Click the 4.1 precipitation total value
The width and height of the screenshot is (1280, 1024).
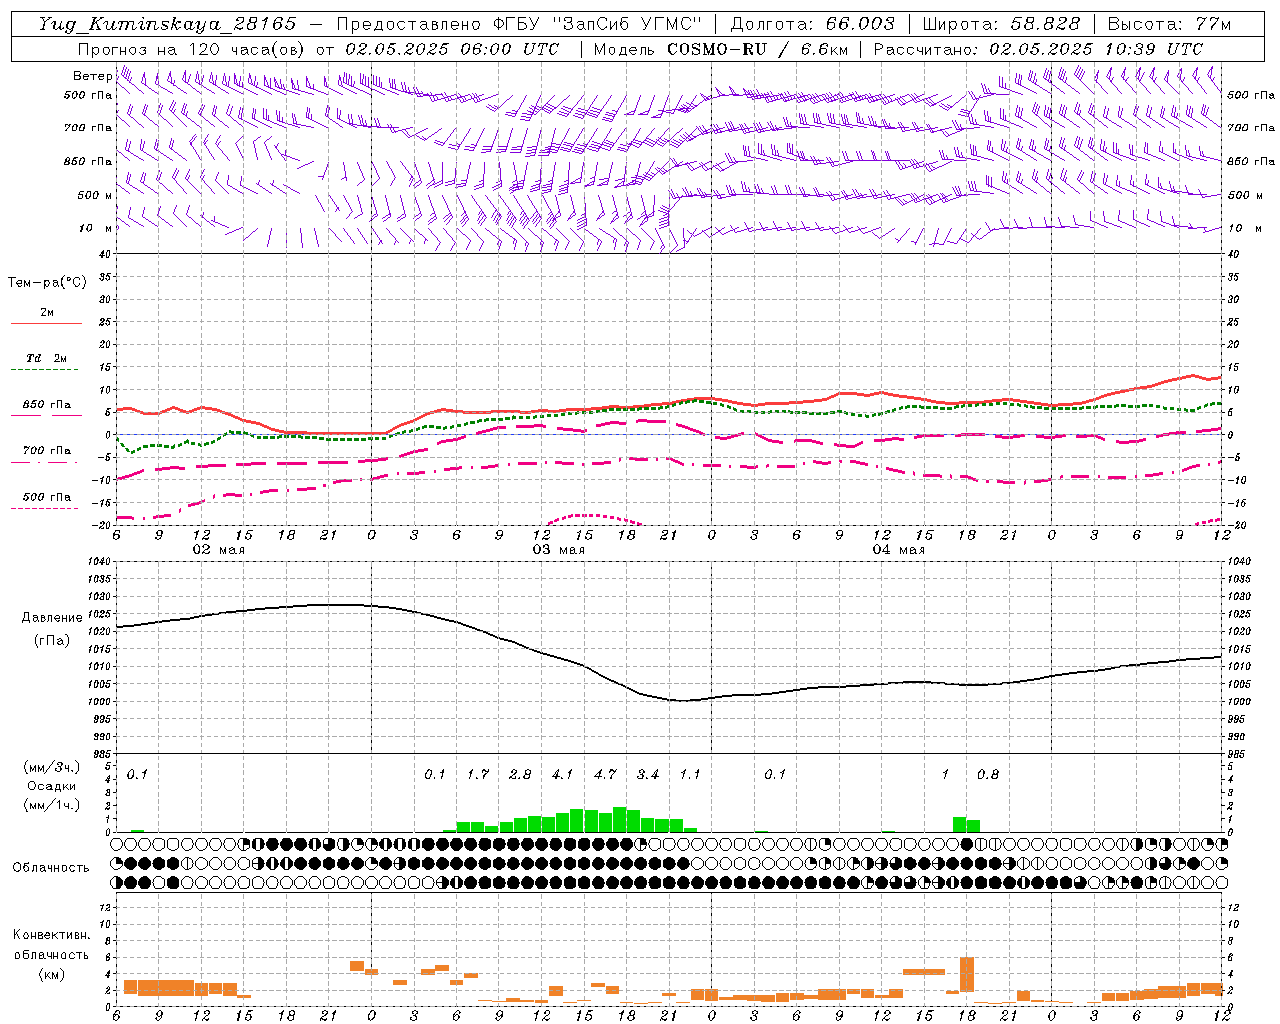point(563,774)
